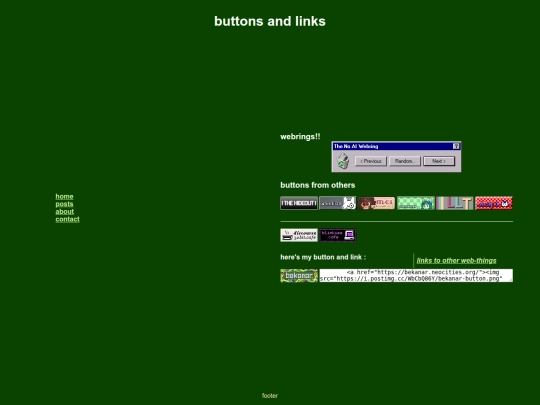Click the bekanar embed code text box
This screenshot has height=405, width=540.
pos(416,276)
